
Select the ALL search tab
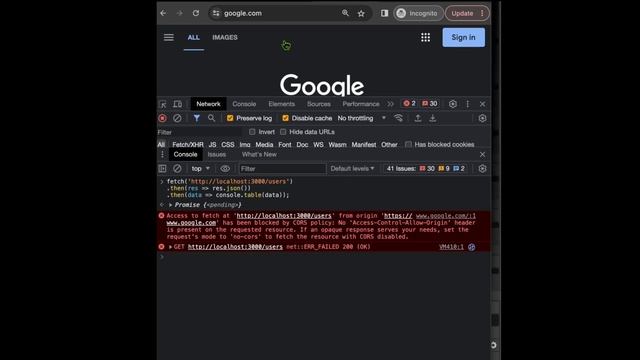point(193,37)
